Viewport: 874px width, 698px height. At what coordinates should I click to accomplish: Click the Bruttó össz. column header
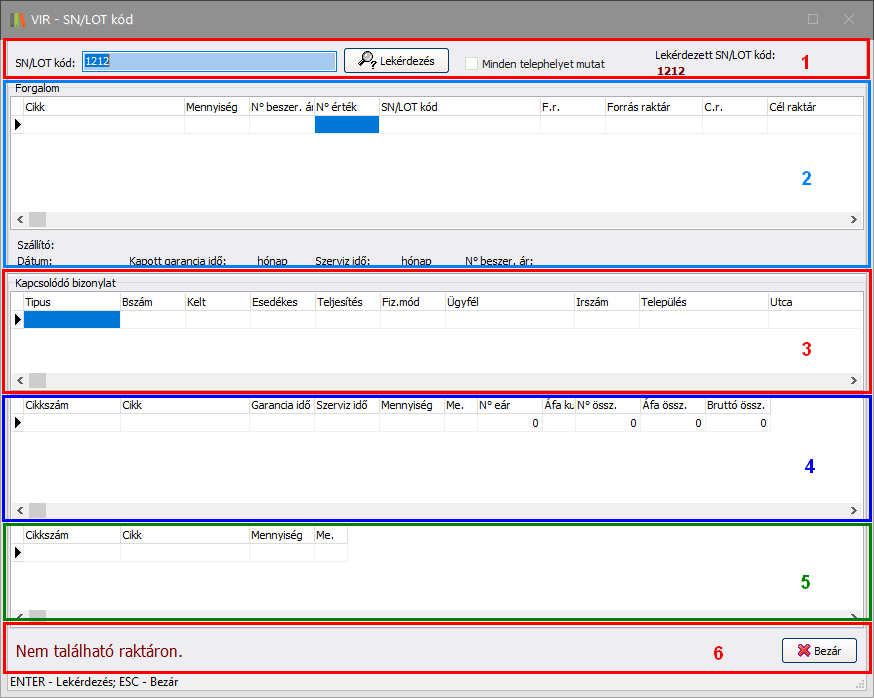click(737, 405)
